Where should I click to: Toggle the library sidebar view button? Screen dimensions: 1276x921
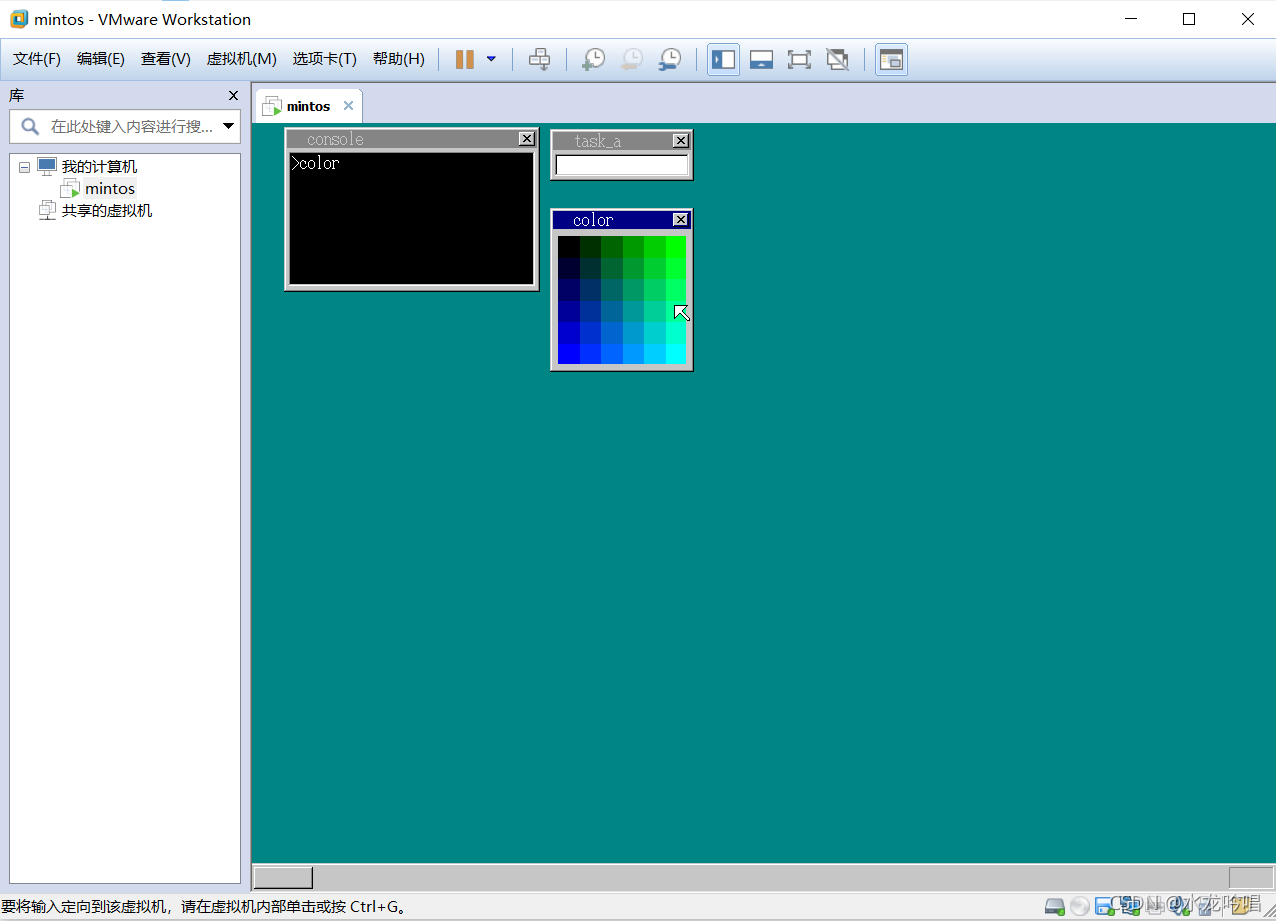click(723, 59)
